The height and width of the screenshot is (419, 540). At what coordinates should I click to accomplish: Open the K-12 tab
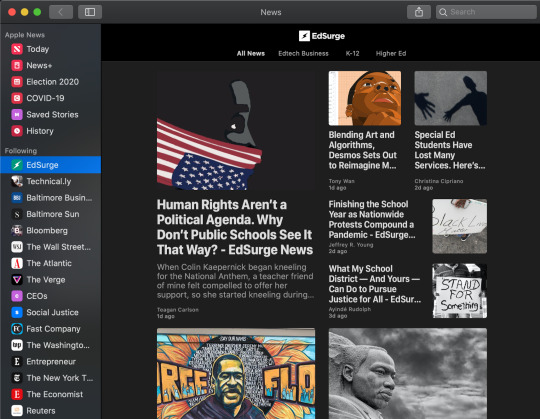click(352, 53)
